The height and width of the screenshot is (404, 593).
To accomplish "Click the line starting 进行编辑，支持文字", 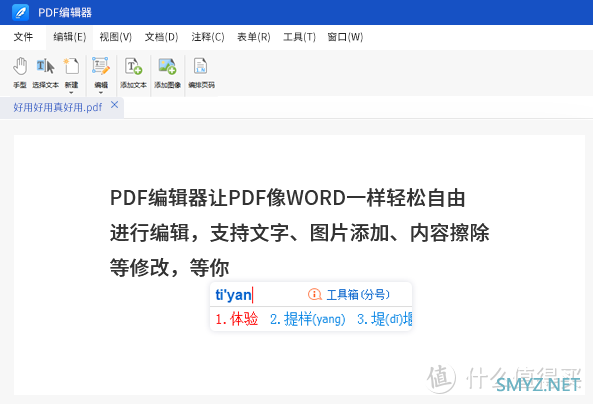I will (x=300, y=233).
